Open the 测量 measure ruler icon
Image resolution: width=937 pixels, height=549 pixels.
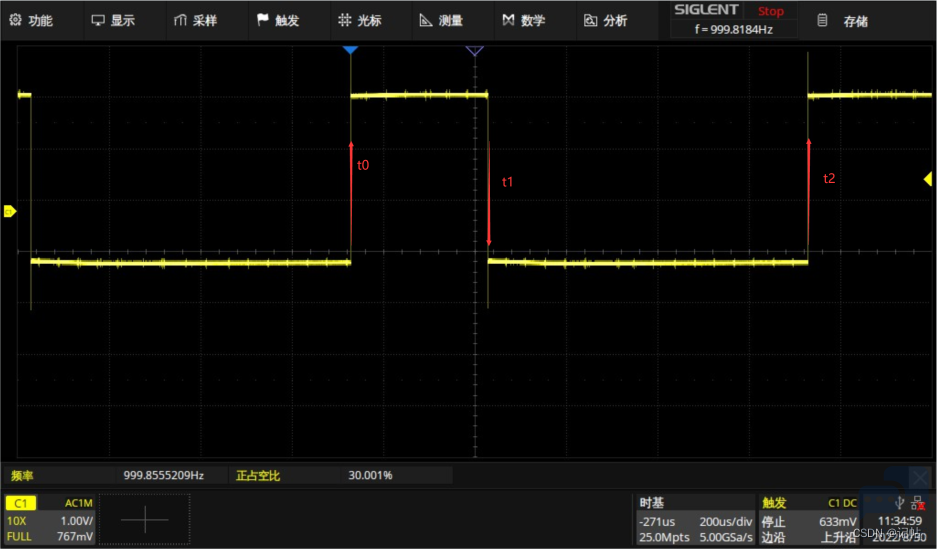[x=425, y=20]
